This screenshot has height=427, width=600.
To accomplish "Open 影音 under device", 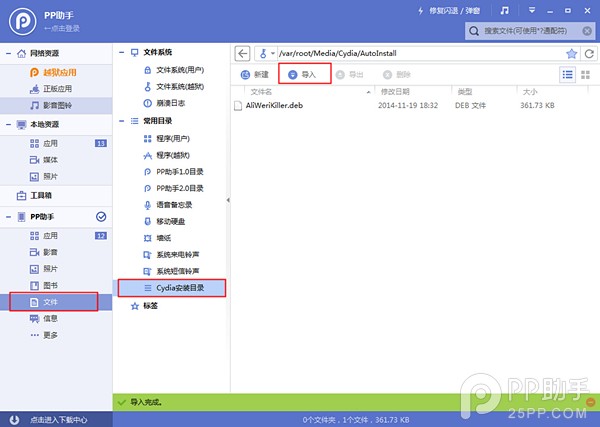I will point(44,252).
